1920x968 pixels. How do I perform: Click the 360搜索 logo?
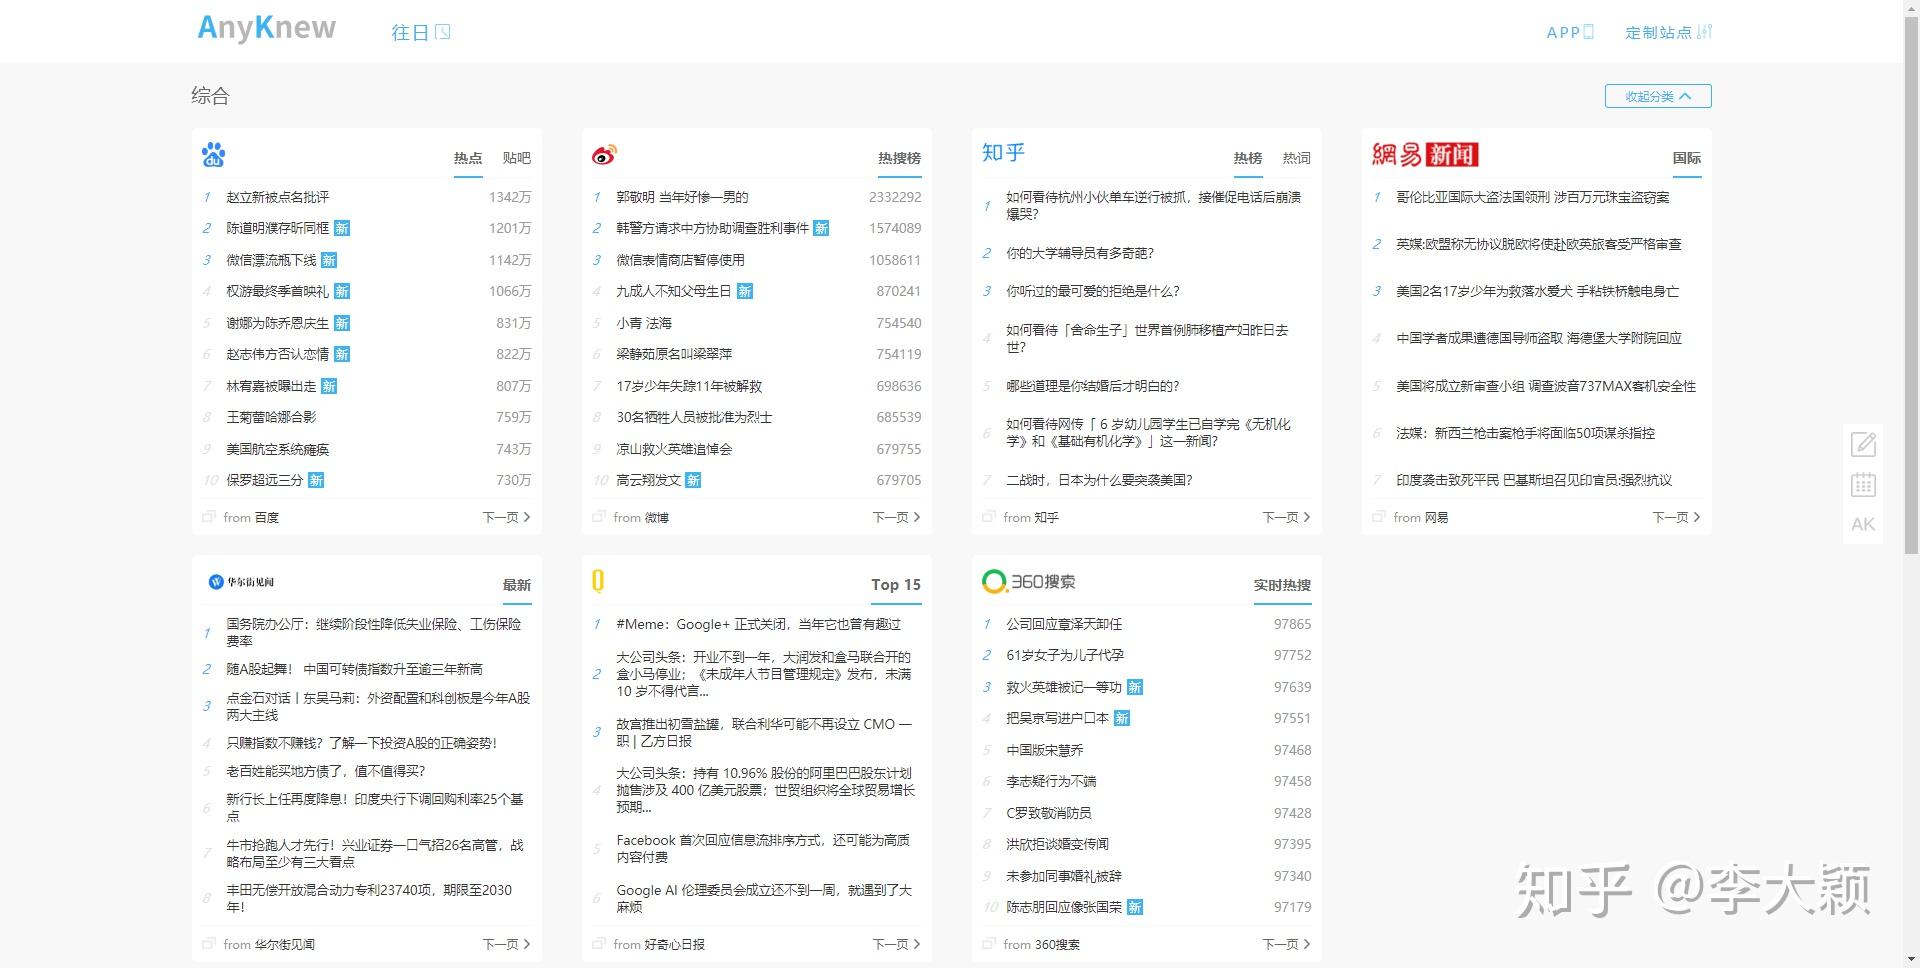(x=1029, y=581)
